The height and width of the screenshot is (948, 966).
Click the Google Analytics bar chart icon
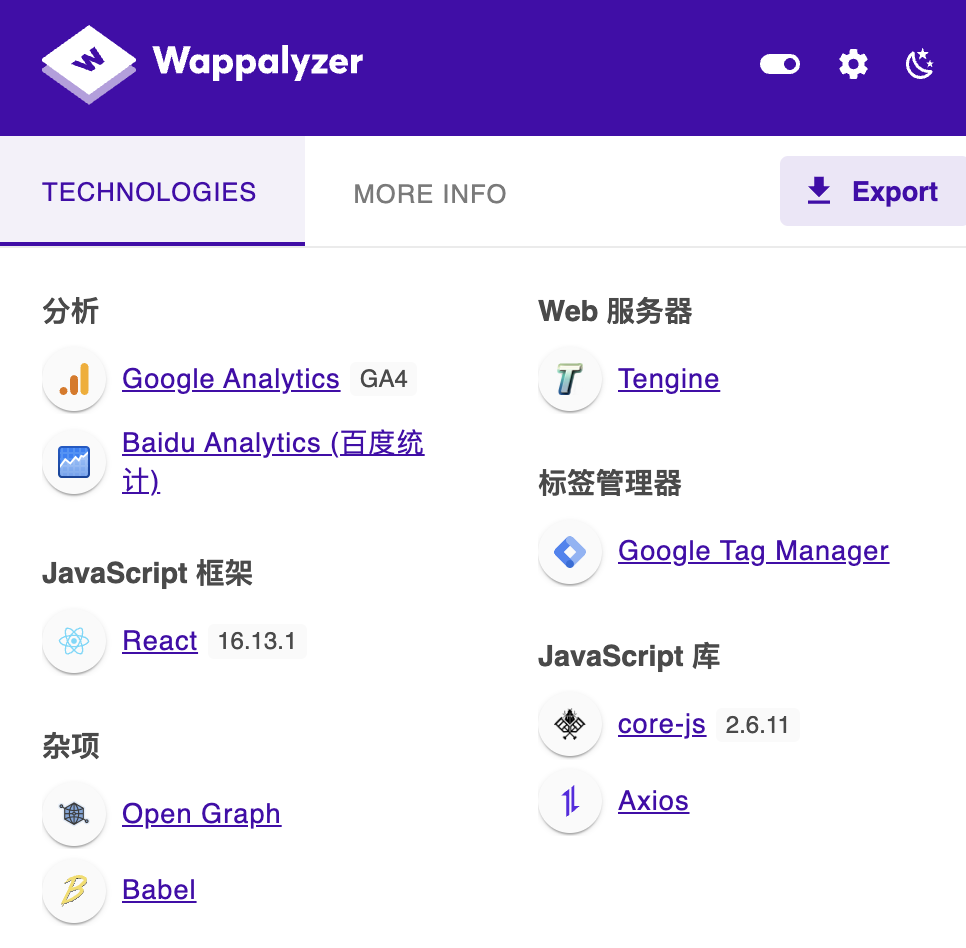75,379
